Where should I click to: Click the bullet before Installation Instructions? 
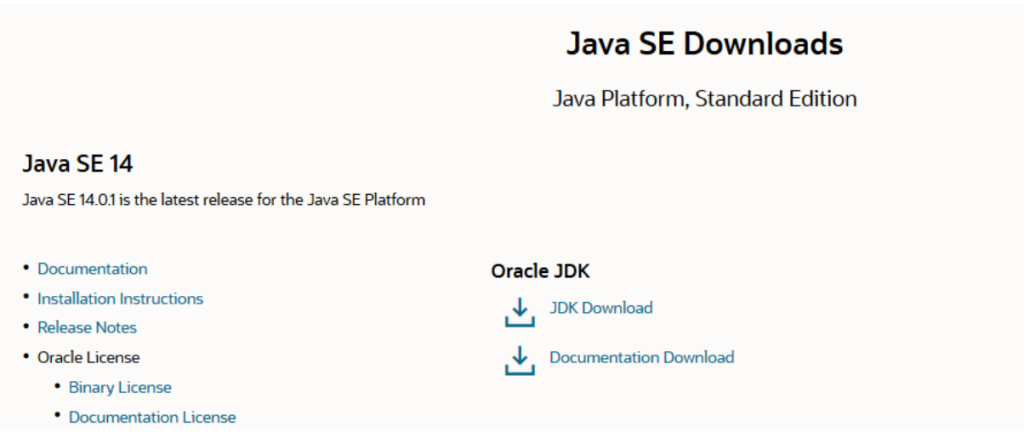[26, 299]
